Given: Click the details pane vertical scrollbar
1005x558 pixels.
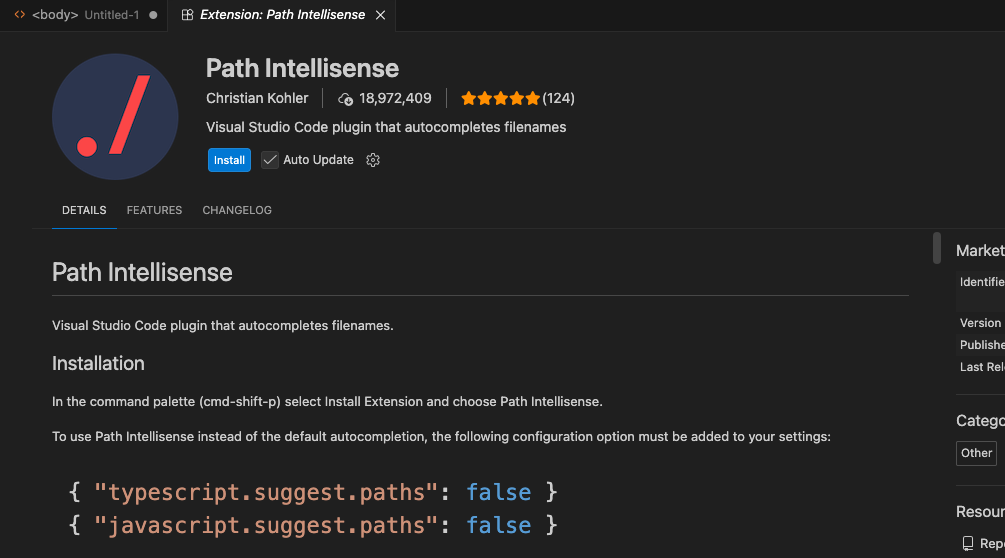Looking at the screenshot, I should coord(937,248).
